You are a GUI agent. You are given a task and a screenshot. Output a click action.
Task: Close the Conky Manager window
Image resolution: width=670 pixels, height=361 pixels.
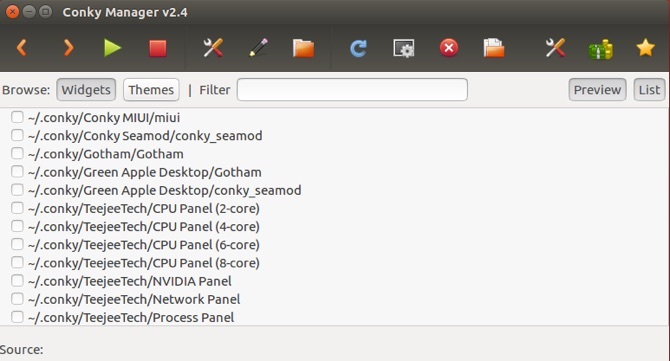[x=12, y=12]
